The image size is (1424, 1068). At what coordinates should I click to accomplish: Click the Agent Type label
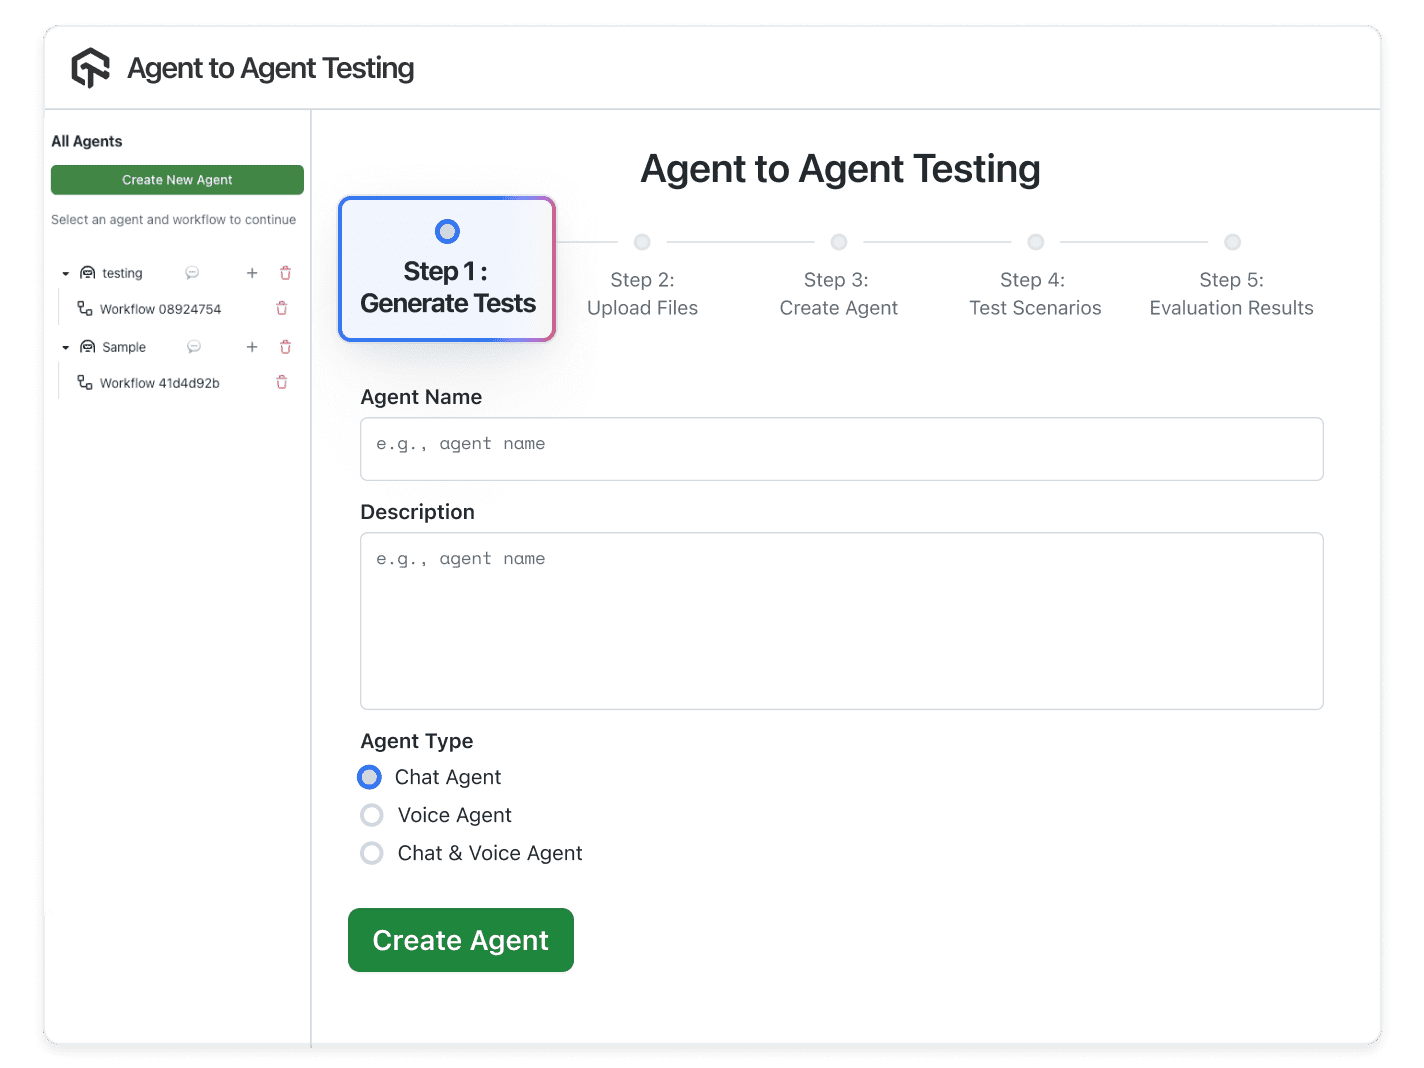pyautogui.click(x=417, y=741)
